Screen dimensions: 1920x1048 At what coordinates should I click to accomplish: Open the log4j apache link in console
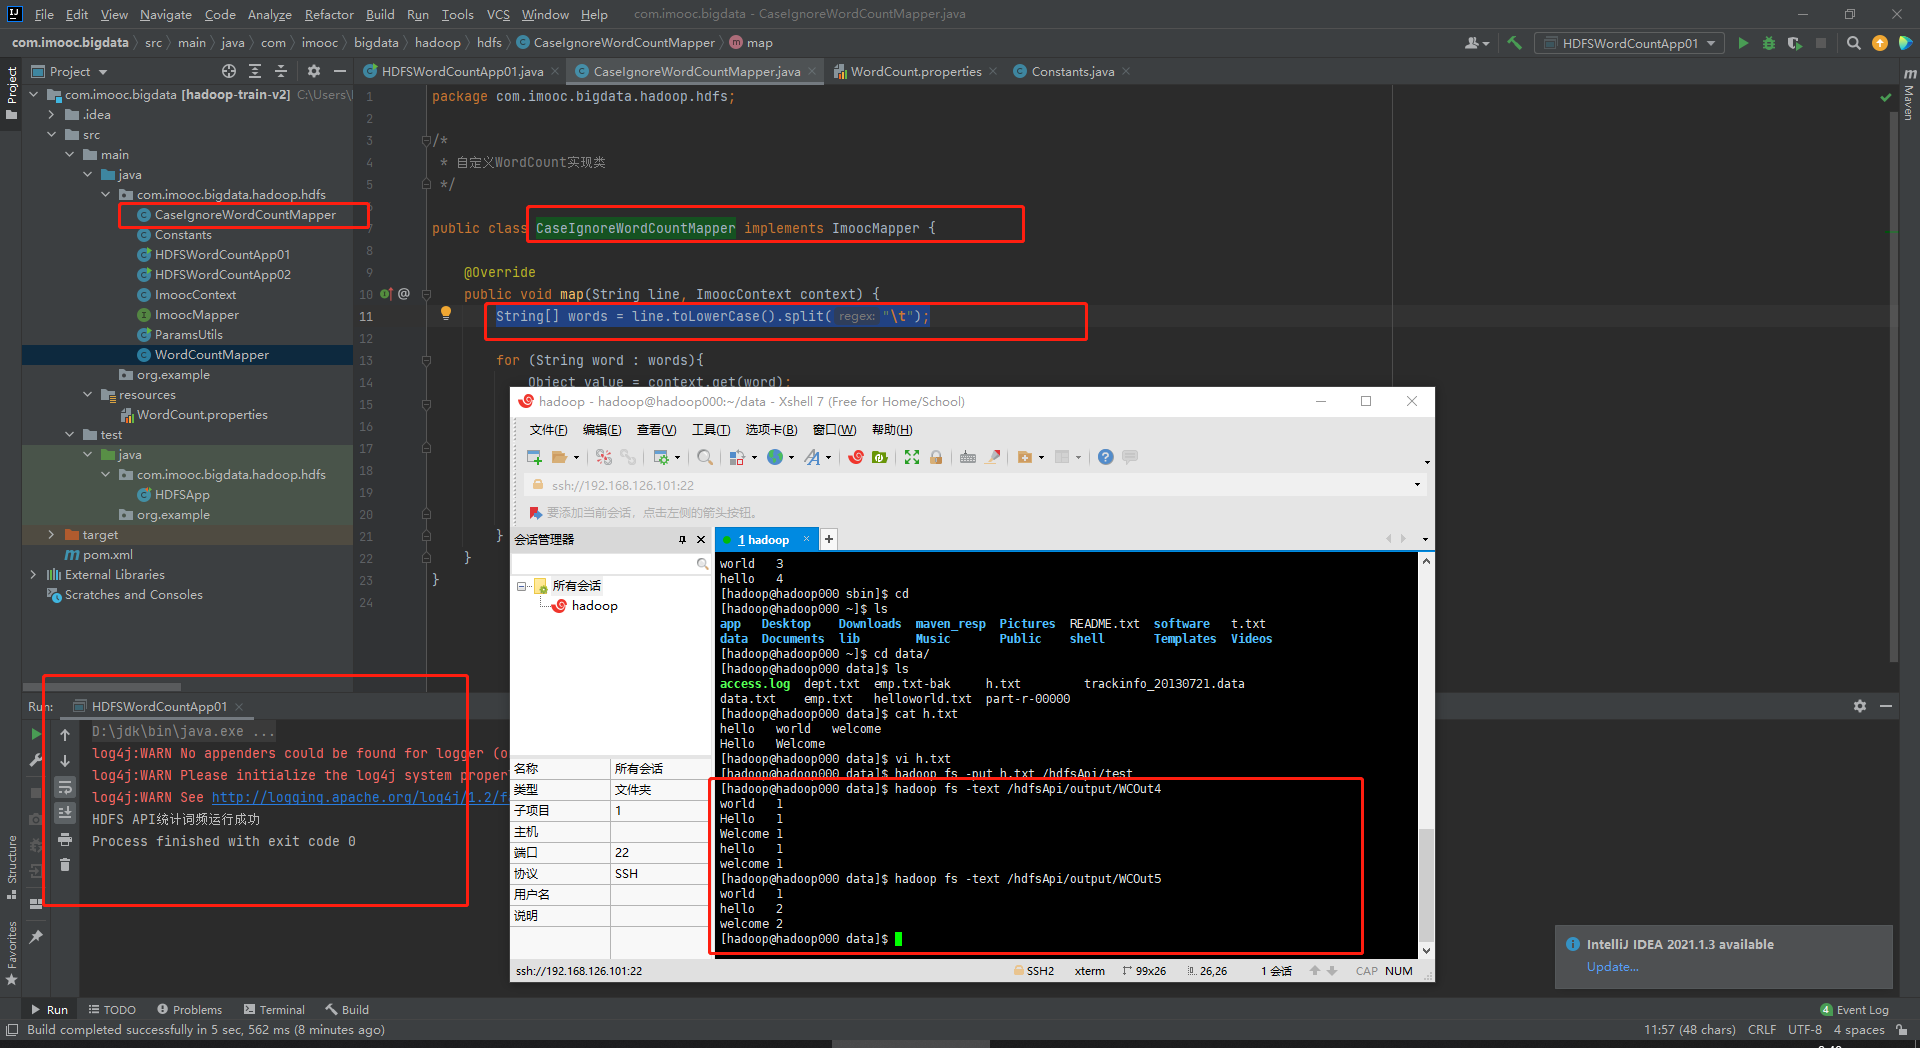361,797
